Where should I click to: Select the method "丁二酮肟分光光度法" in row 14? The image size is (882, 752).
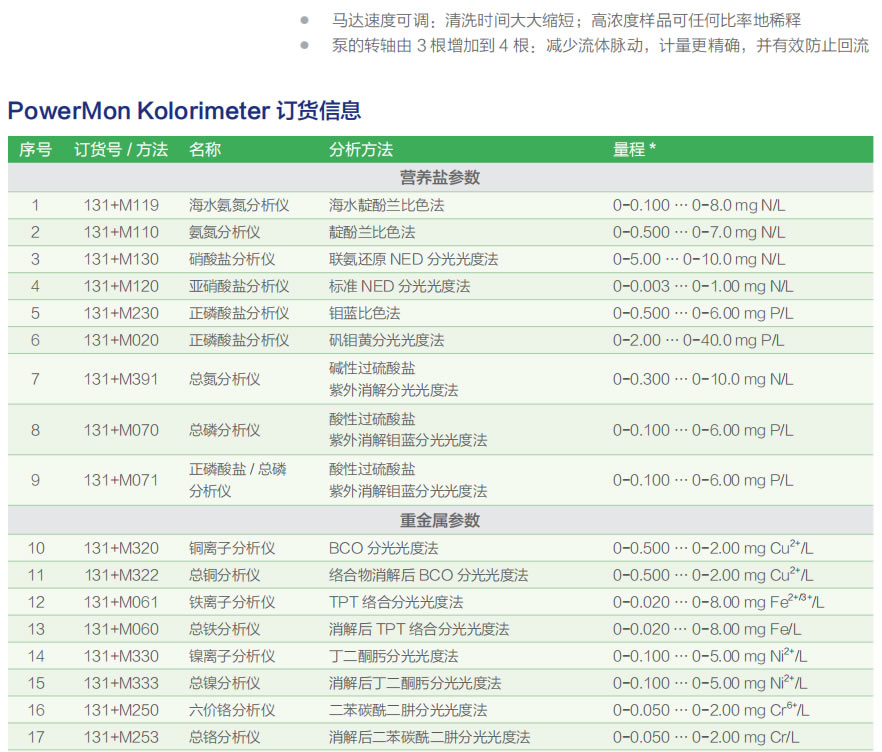coord(394,656)
